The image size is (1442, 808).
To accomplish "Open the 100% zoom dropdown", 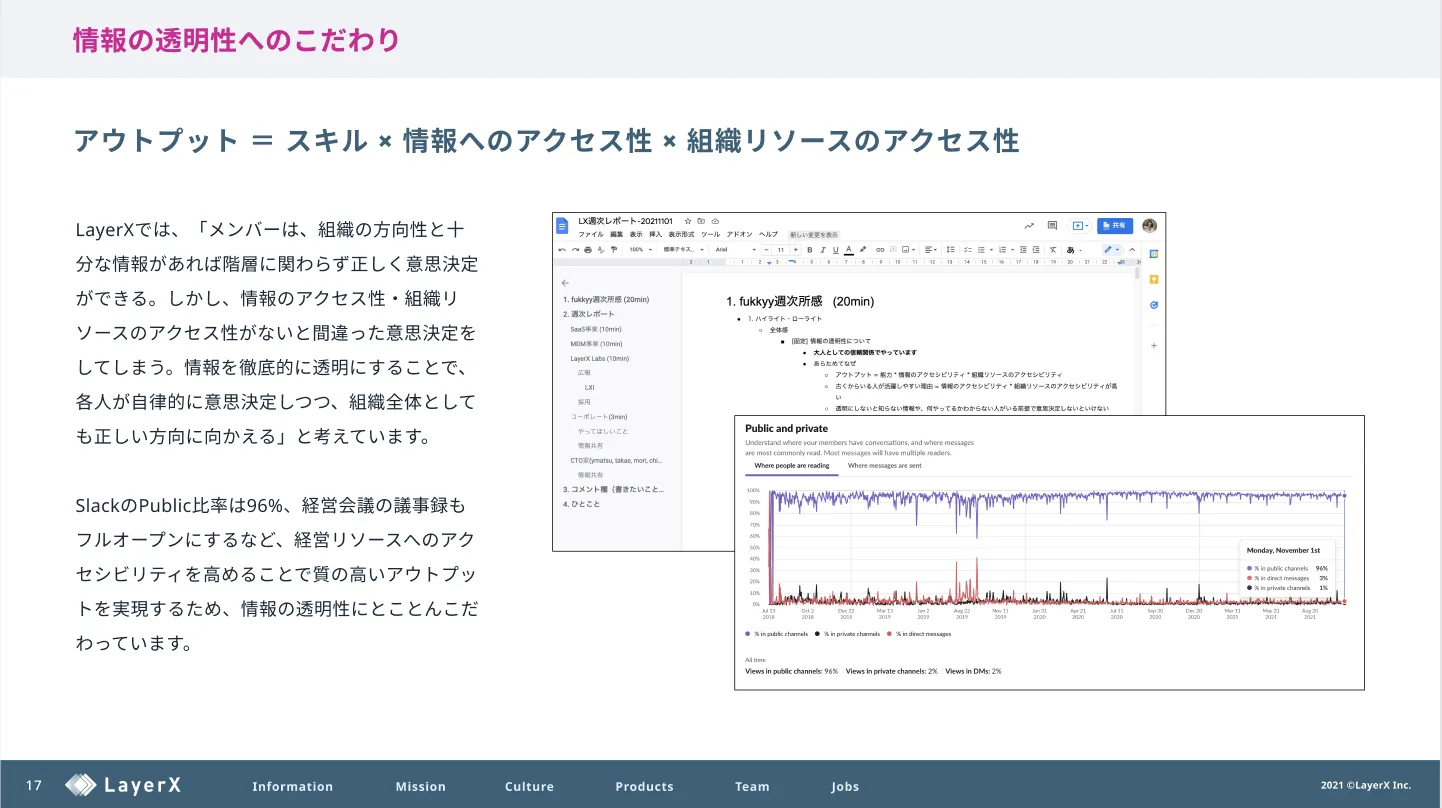I will click(640, 249).
